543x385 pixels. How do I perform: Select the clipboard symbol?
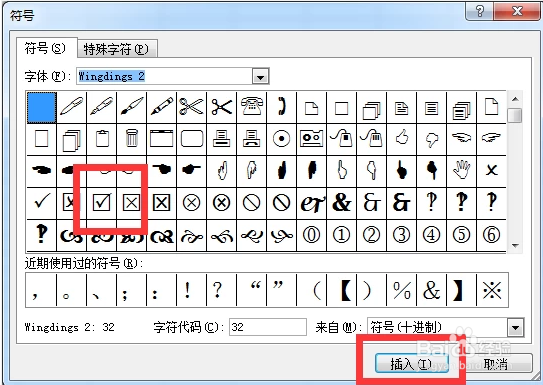click(x=102, y=139)
